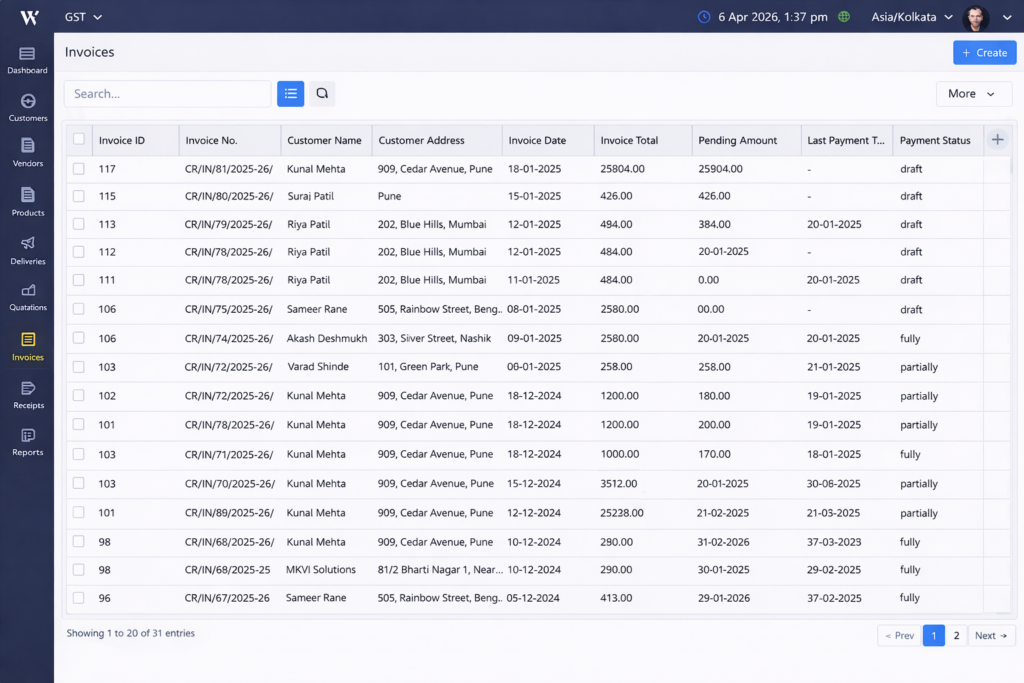1024x683 pixels.
Task: Open the Receipts sidebar icon
Action: pos(27,394)
